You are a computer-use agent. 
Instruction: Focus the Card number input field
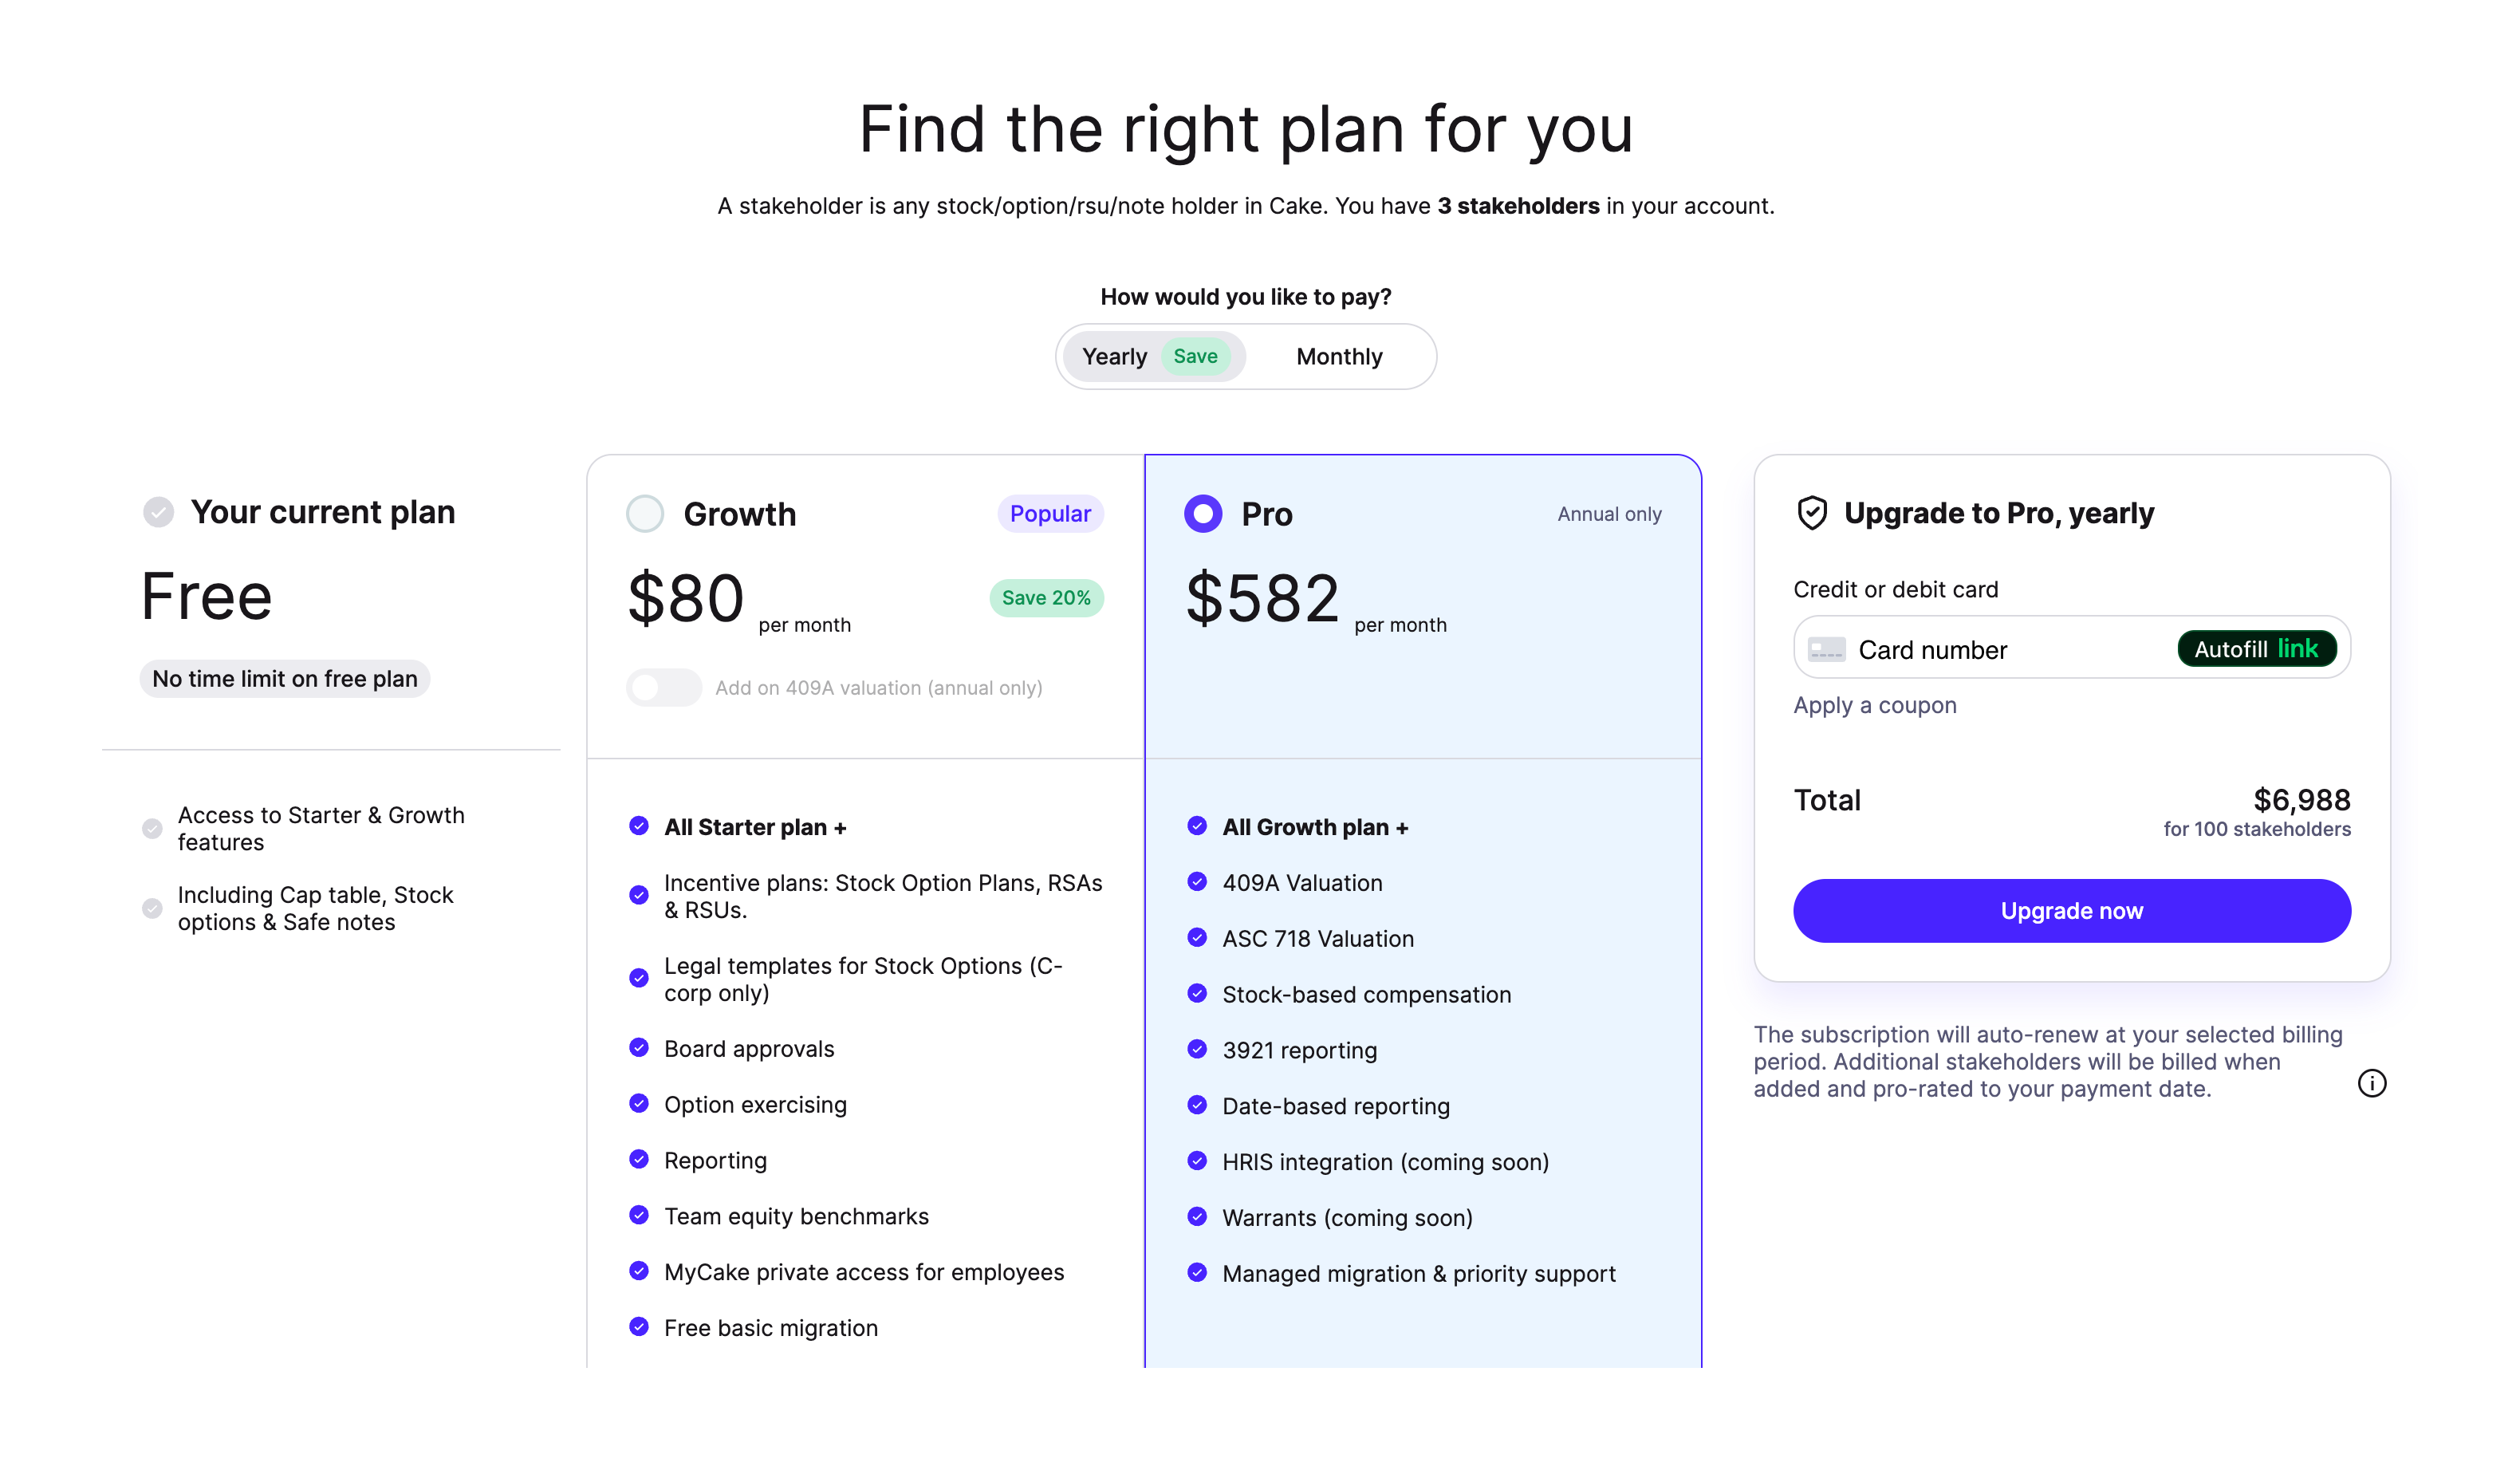point(2000,650)
